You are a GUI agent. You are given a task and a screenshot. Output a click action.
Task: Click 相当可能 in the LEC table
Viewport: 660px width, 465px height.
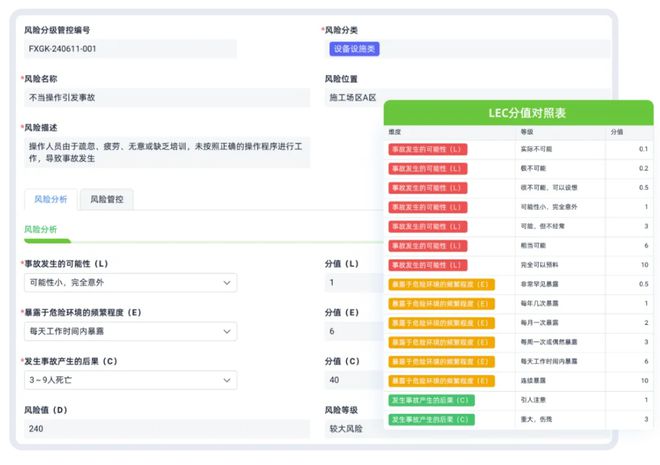[533, 246]
